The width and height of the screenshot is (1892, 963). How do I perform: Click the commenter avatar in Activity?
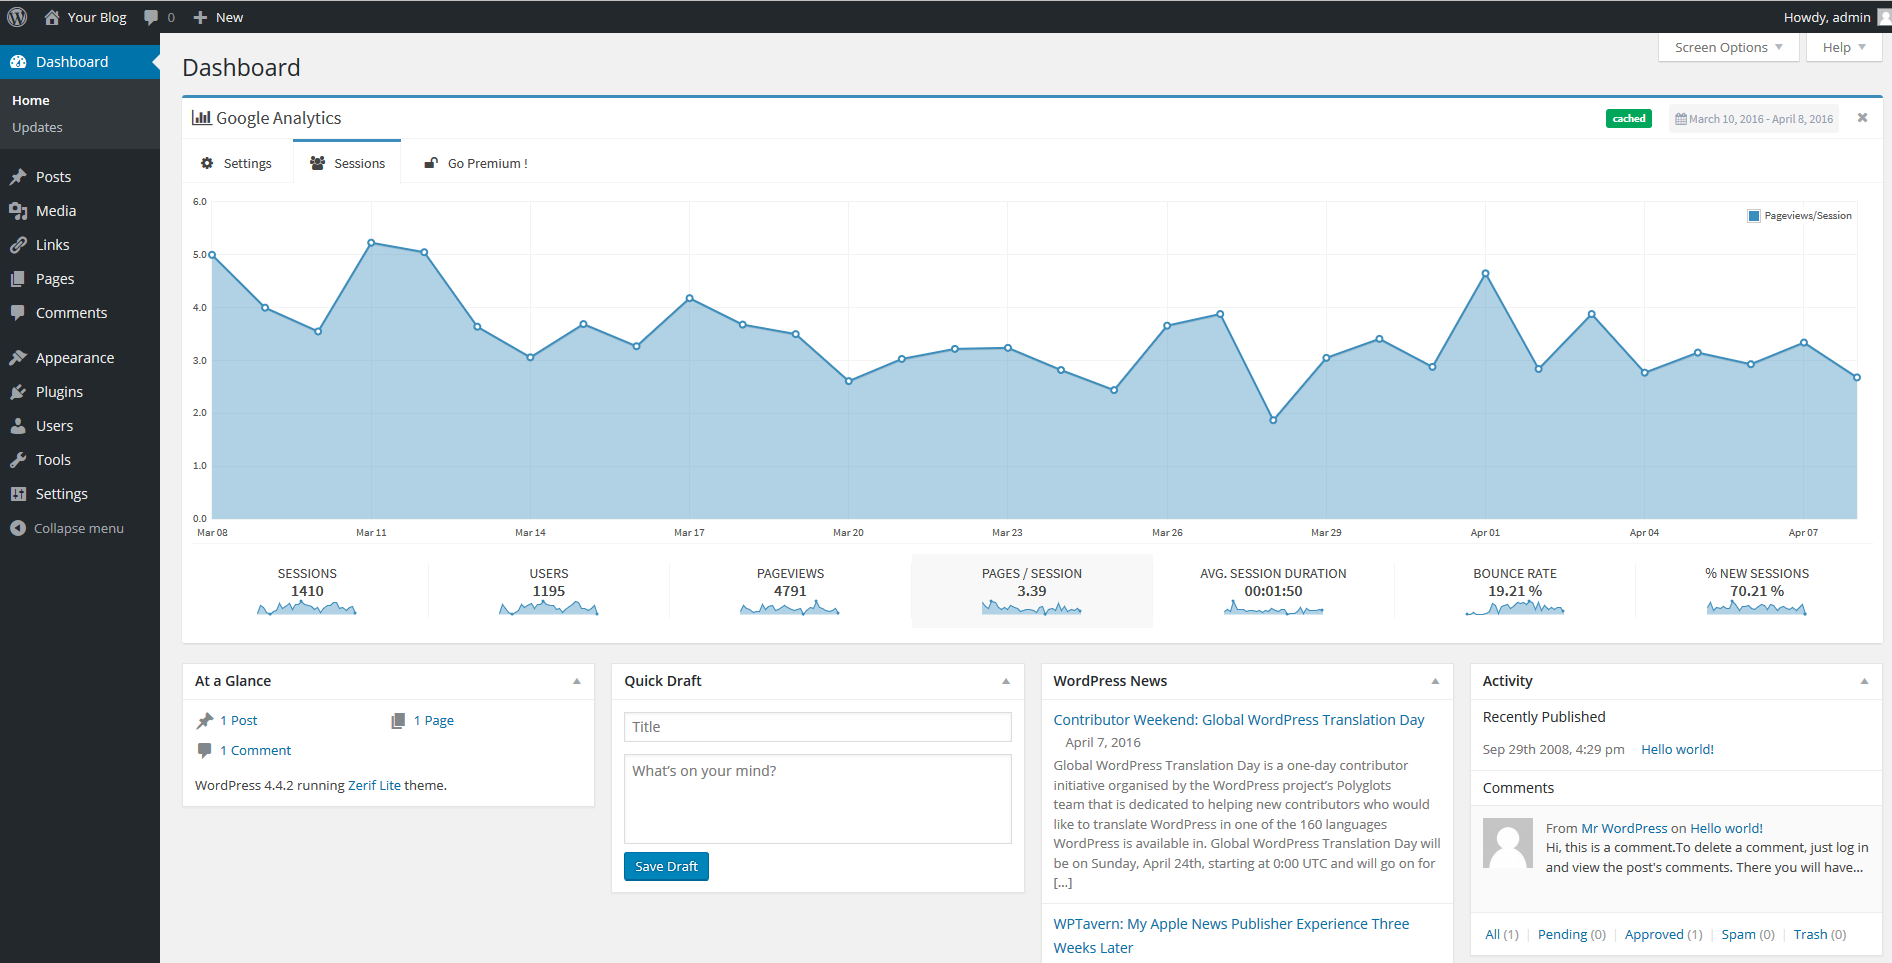click(x=1508, y=843)
